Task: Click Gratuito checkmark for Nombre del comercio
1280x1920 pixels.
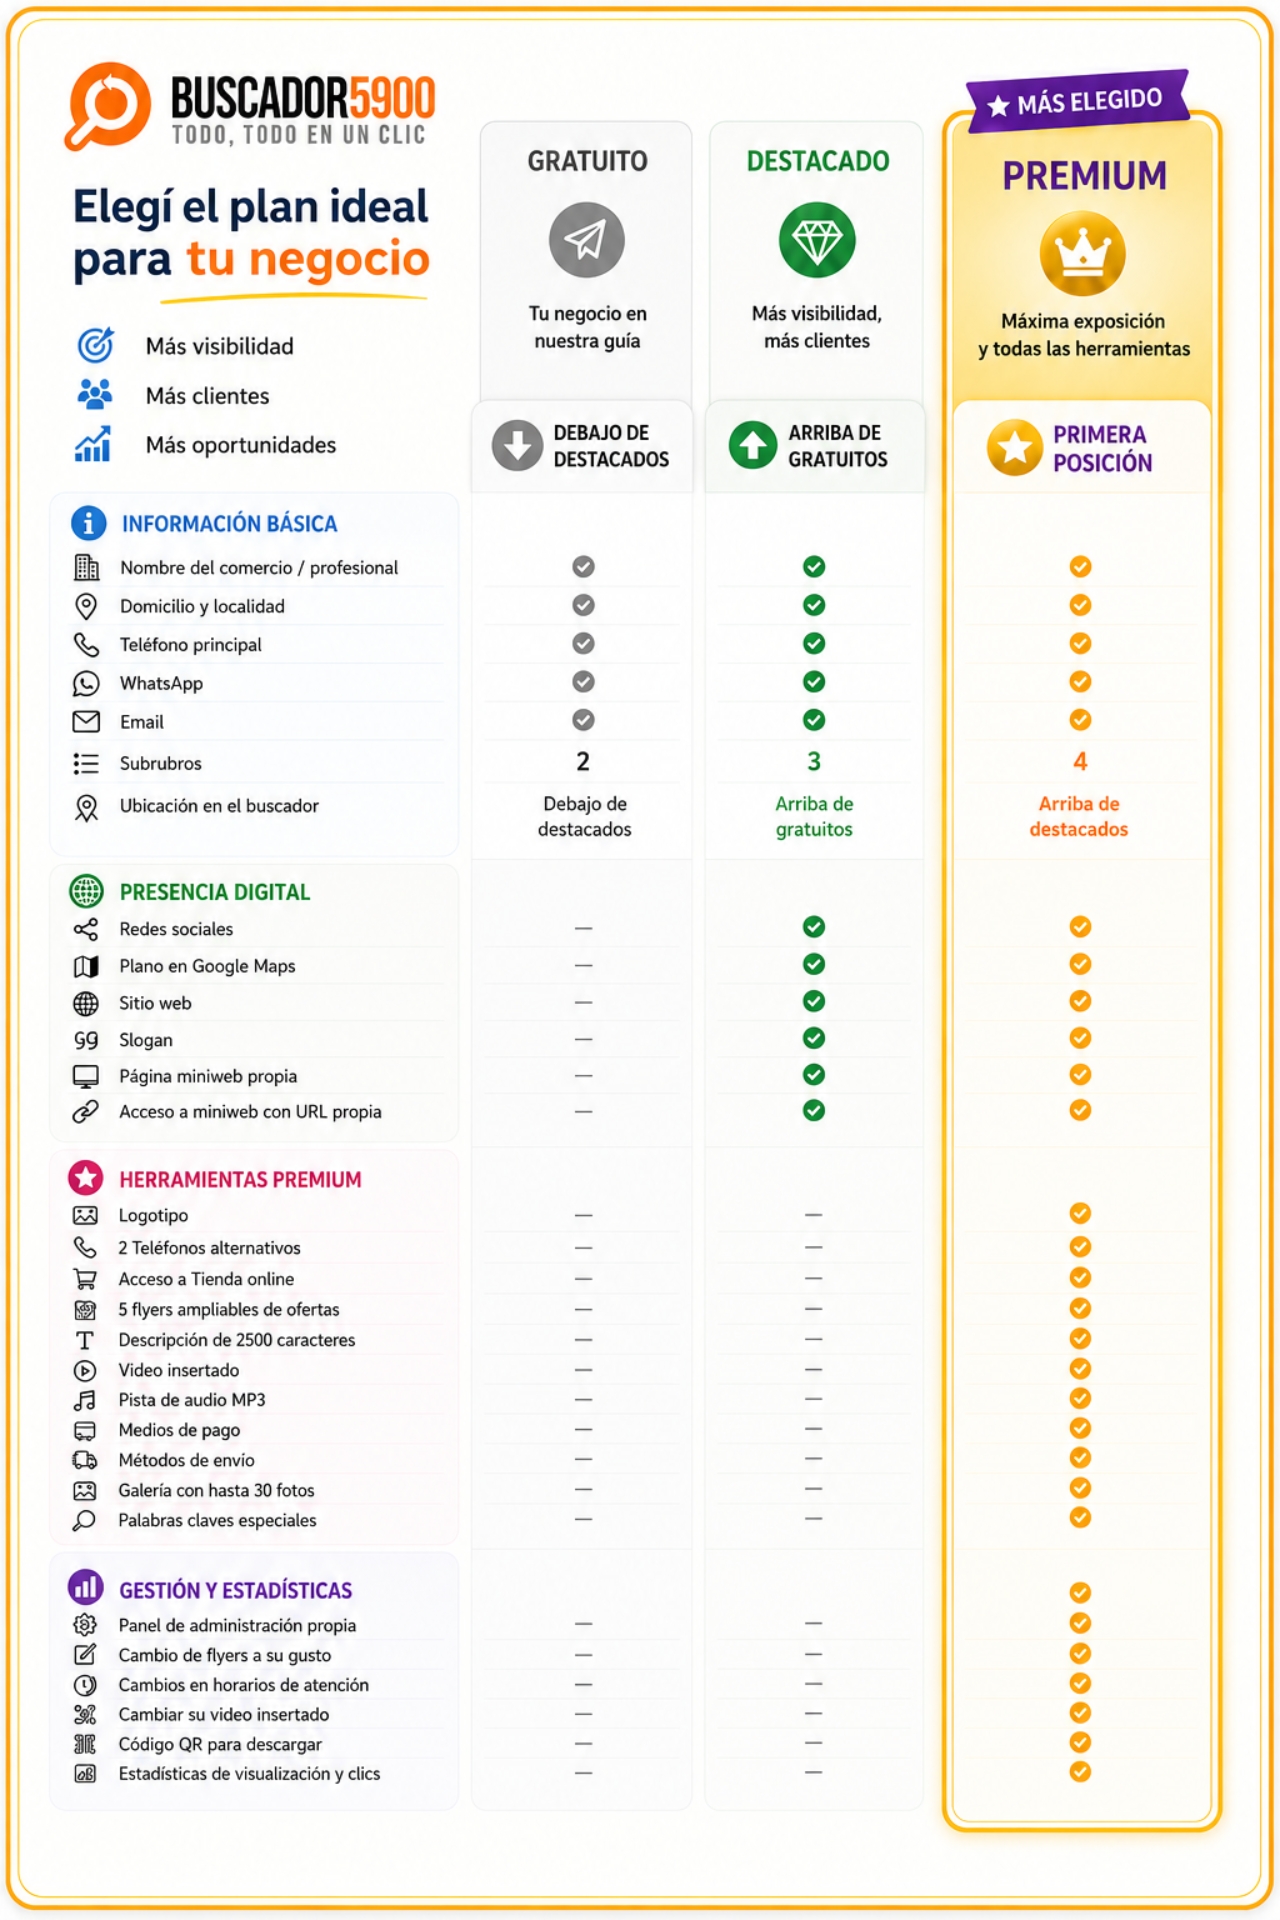Action: (583, 567)
